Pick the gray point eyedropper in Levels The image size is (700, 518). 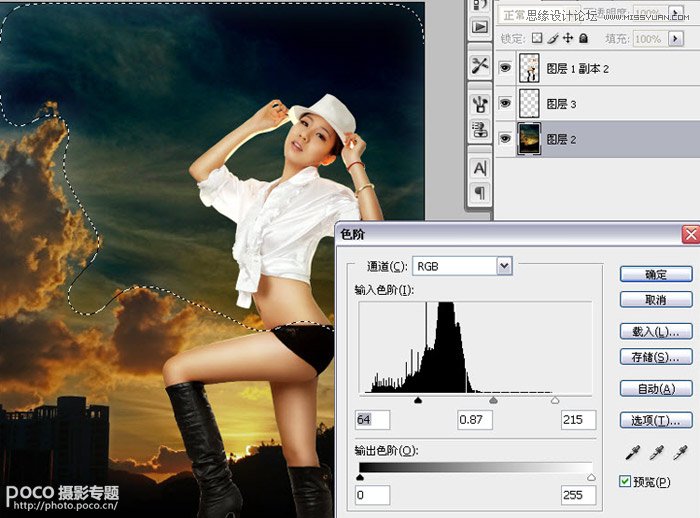(656, 453)
